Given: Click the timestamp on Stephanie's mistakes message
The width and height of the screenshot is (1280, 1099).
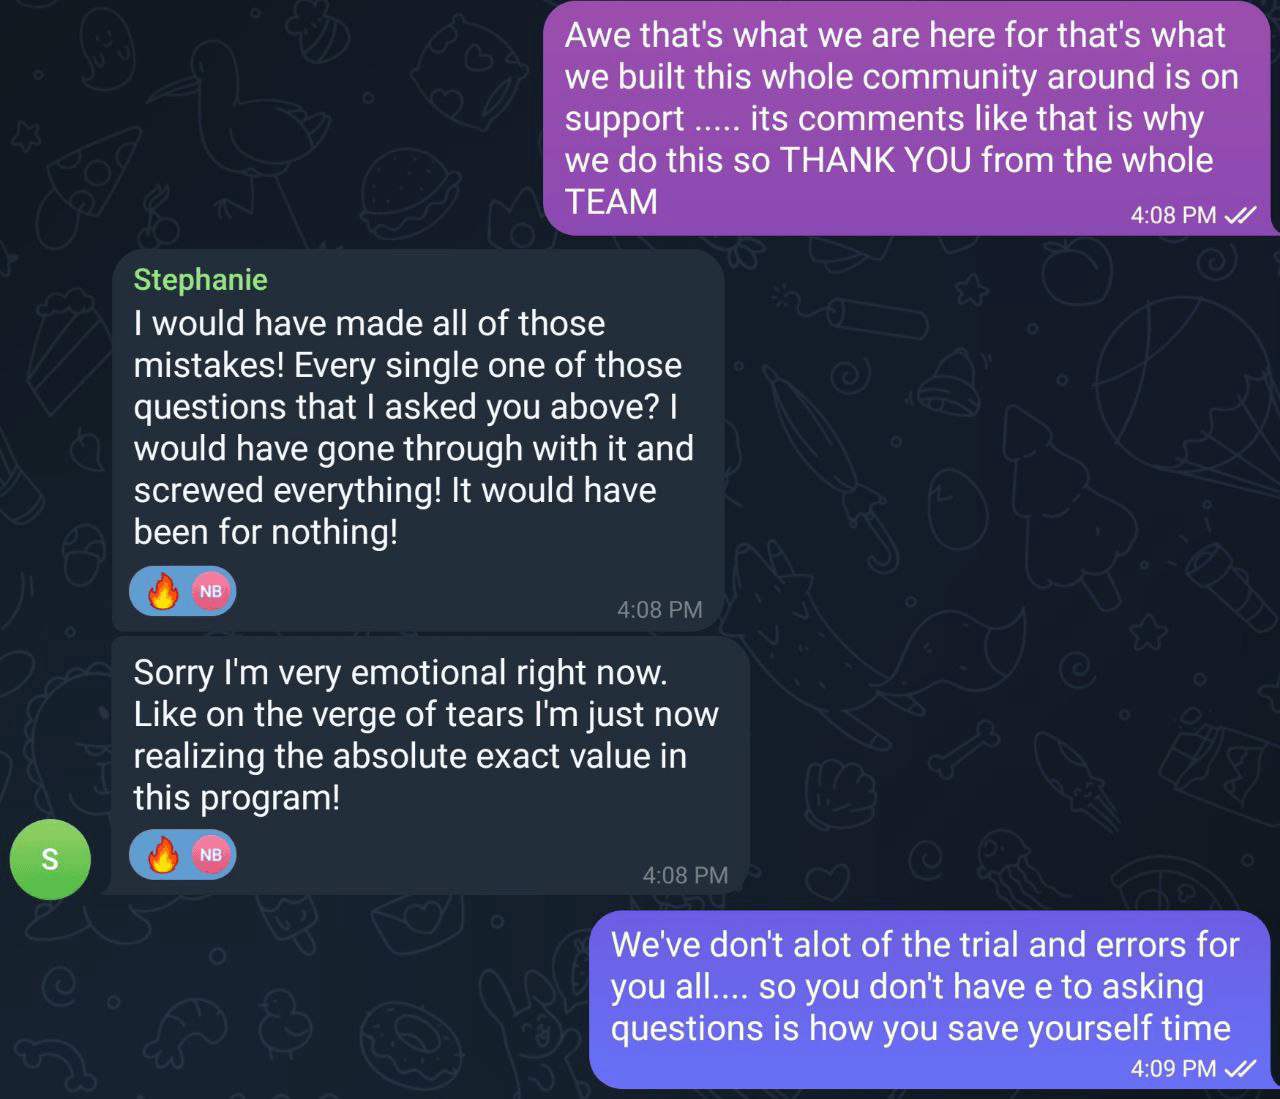Looking at the screenshot, I should (x=660, y=609).
